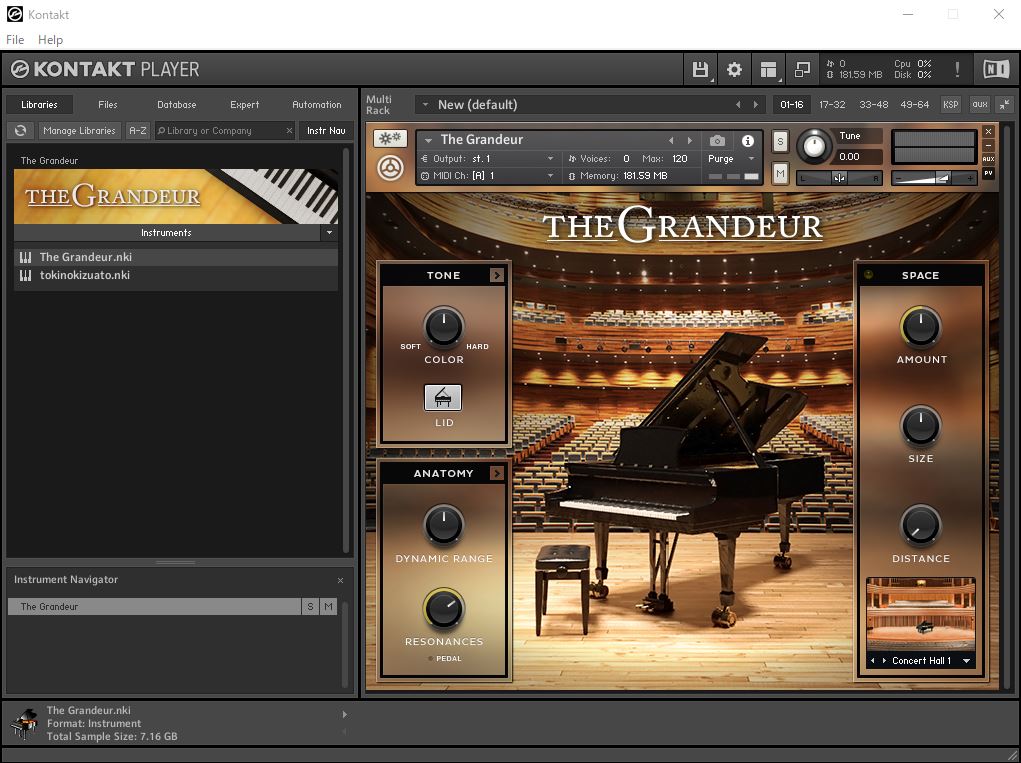Click the Tune knob
The width and height of the screenshot is (1021, 763).
pos(814,146)
